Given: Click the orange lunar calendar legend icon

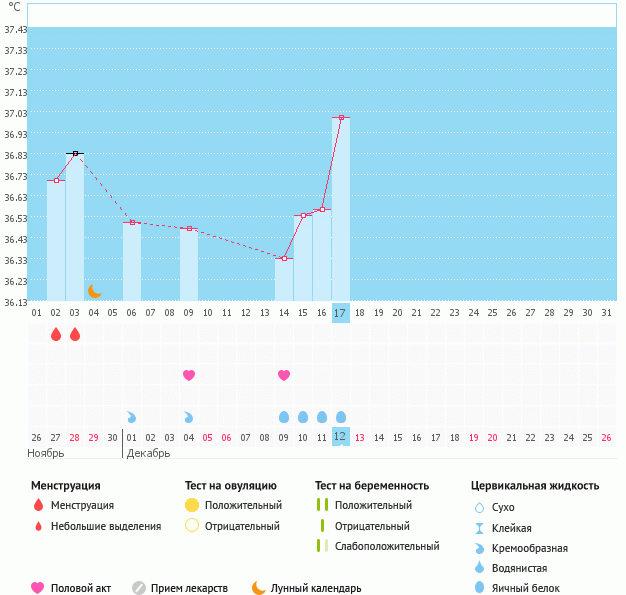Looking at the screenshot, I should coord(259,588).
